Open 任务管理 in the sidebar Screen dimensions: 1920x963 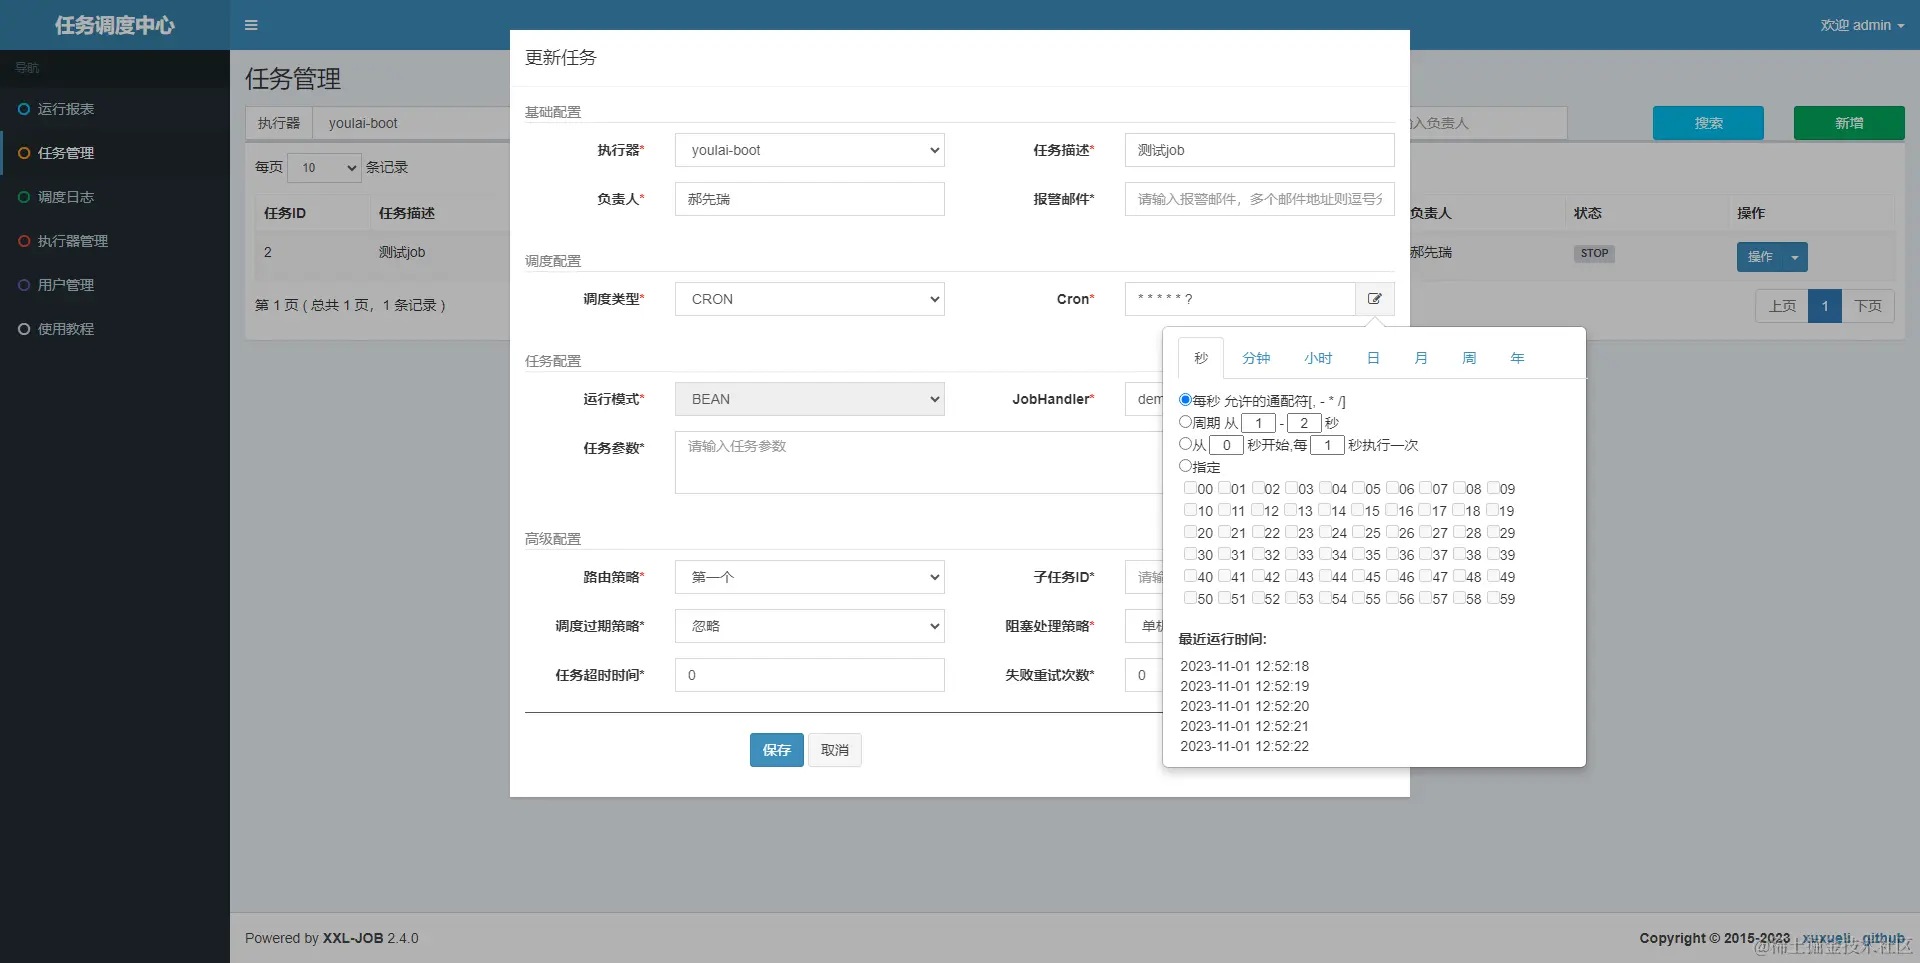pos(115,153)
